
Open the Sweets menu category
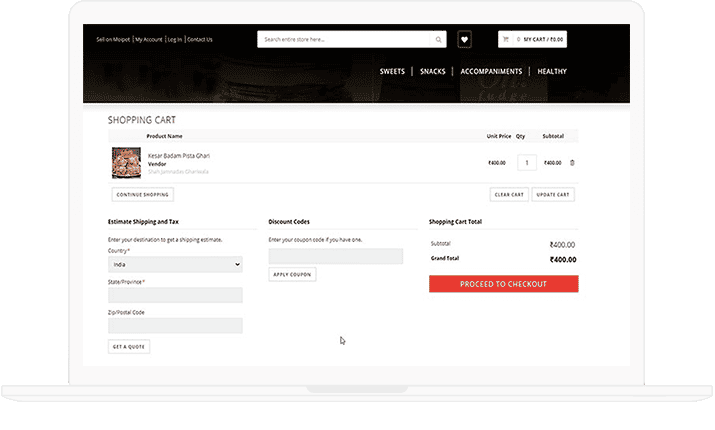click(x=392, y=72)
